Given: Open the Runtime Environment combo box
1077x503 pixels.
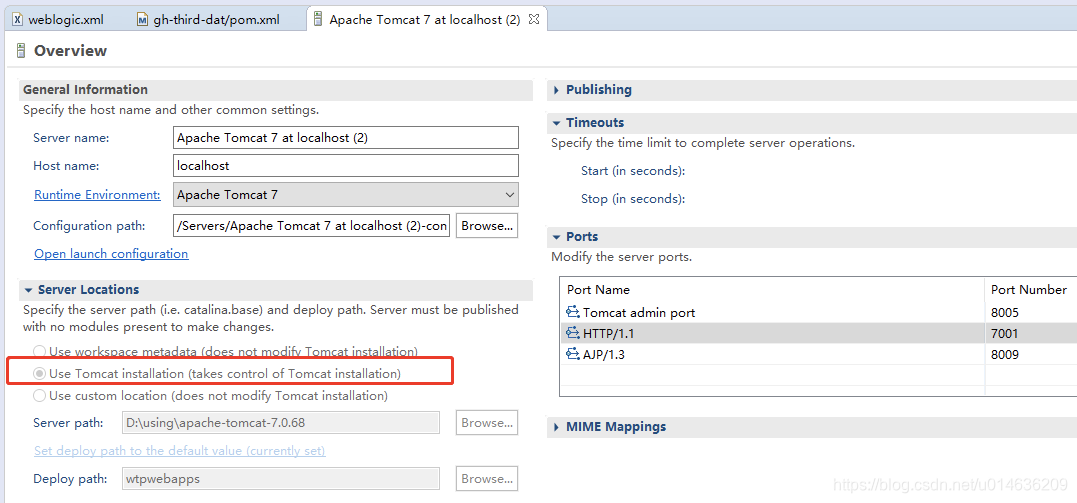Looking at the screenshot, I should (x=346, y=194).
